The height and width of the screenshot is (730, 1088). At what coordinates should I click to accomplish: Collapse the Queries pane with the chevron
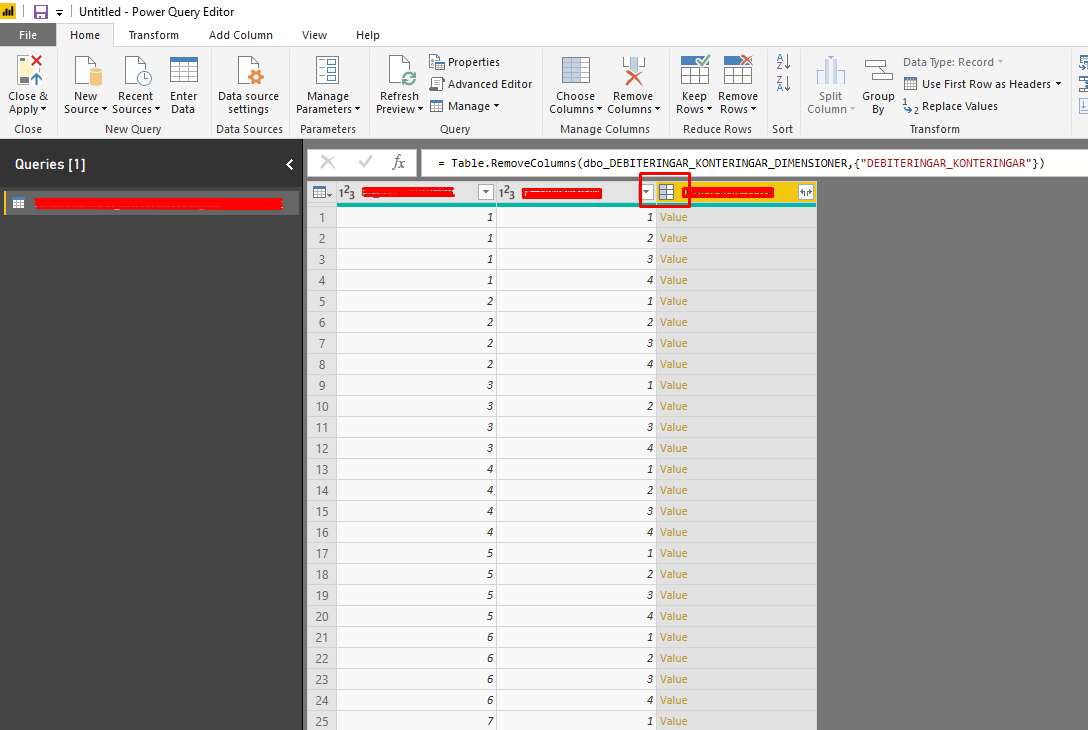pos(290,164)
